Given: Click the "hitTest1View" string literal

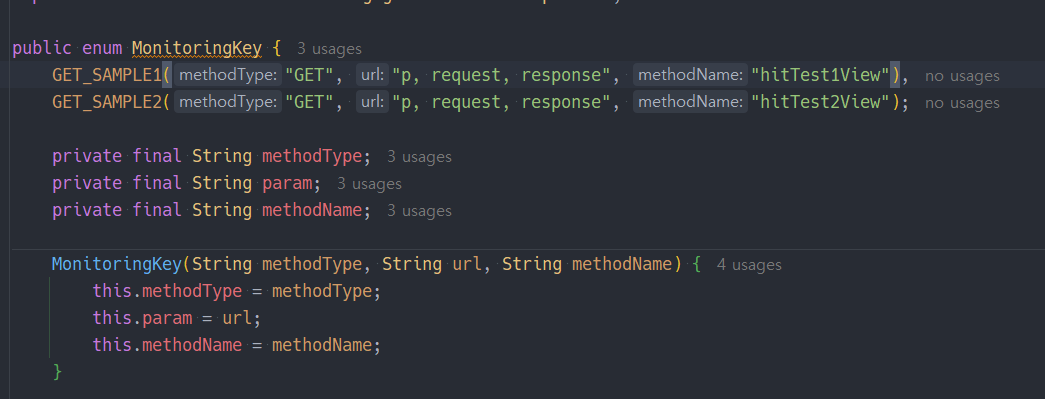Looking at the screenshot, I should pyautogui.click(x=820, y=75).
